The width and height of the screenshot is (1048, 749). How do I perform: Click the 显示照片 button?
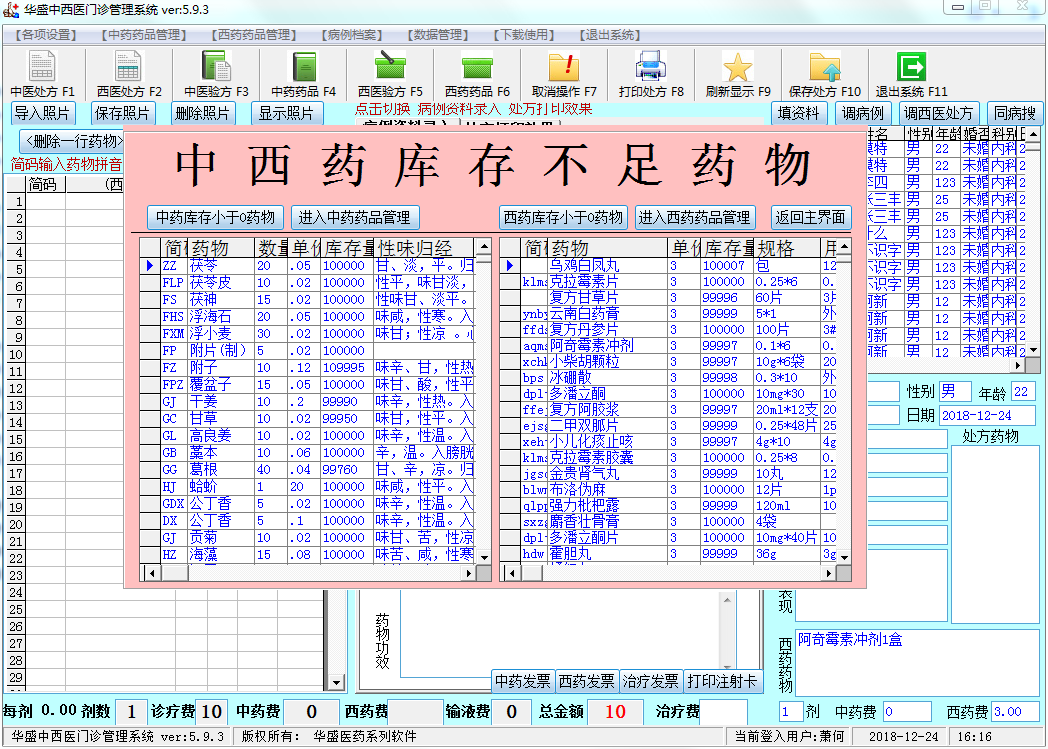pyautogui.click(x=286, y=113)
